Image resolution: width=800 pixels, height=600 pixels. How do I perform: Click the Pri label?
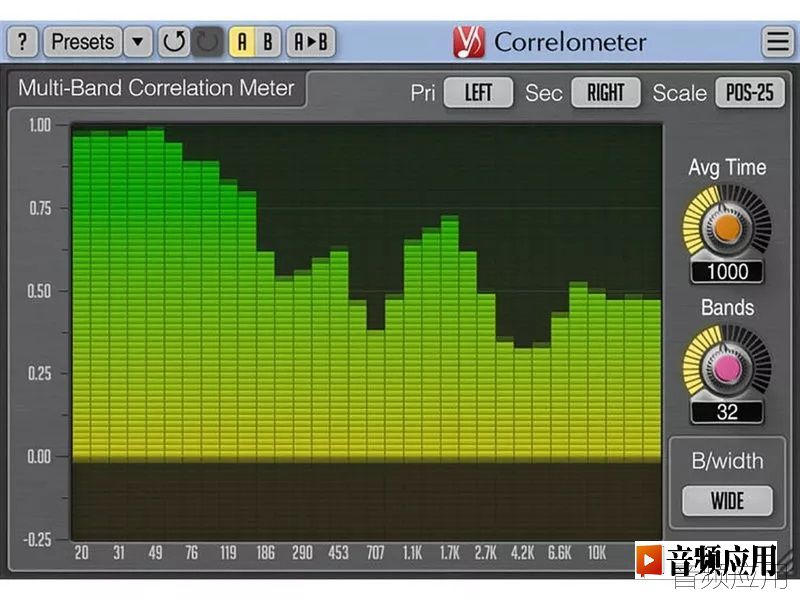tap(423, 93)
